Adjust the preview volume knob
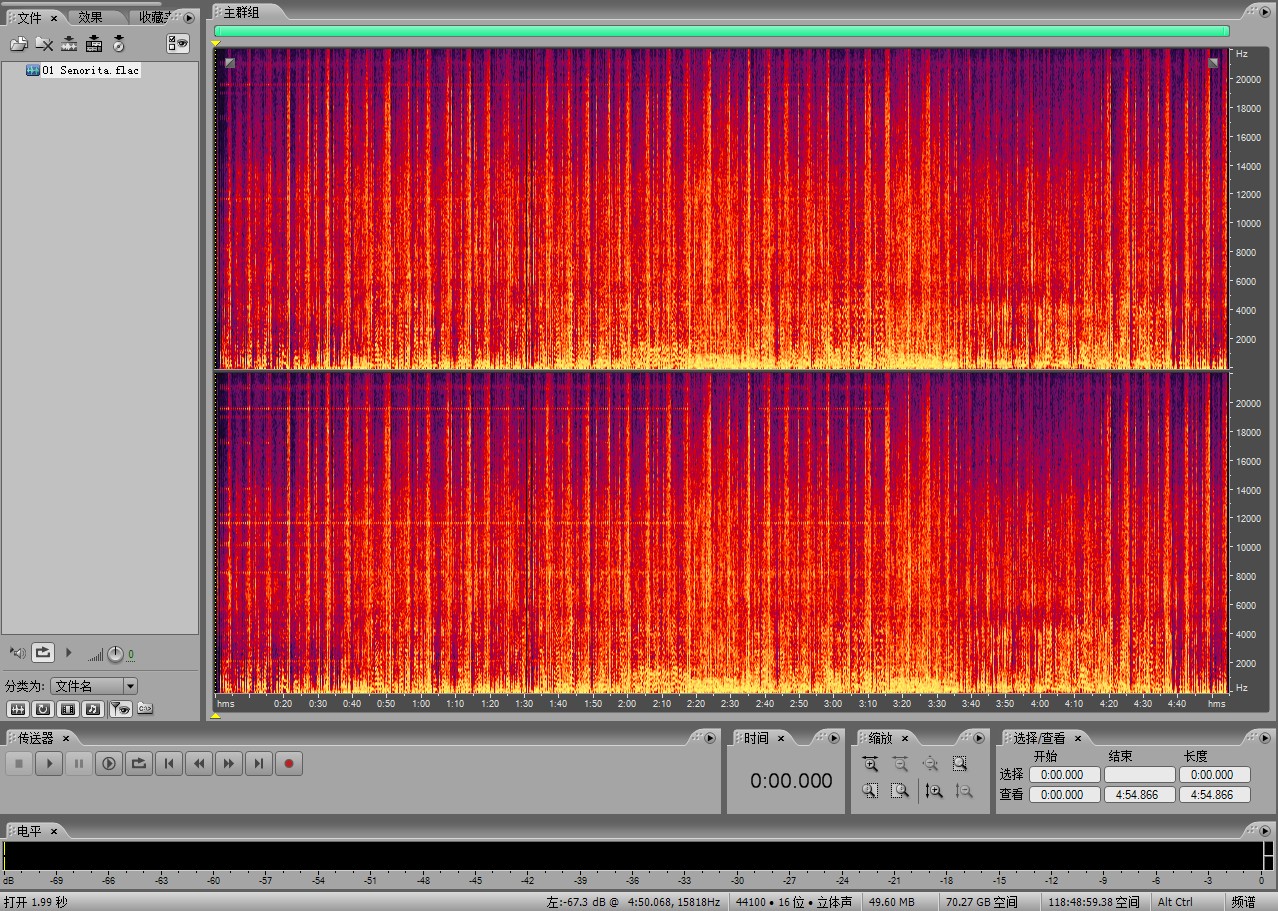 115,654
